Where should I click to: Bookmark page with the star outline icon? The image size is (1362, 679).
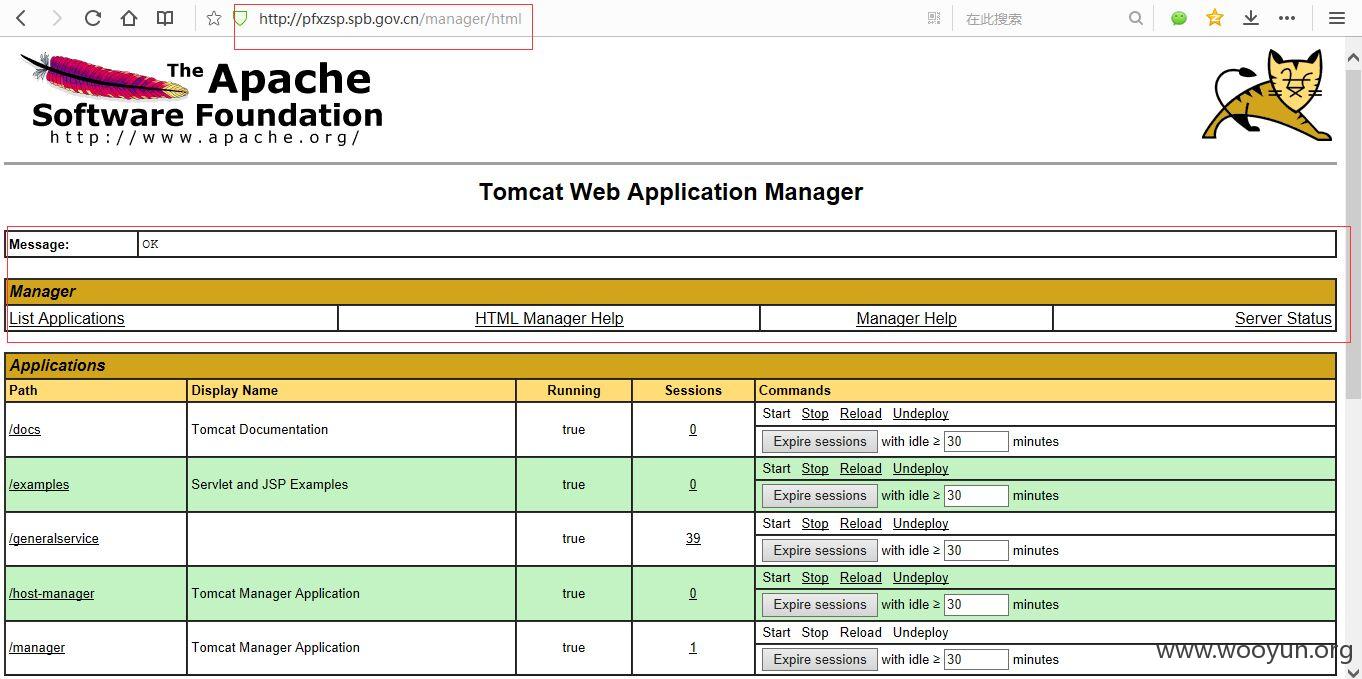point(213,18)
